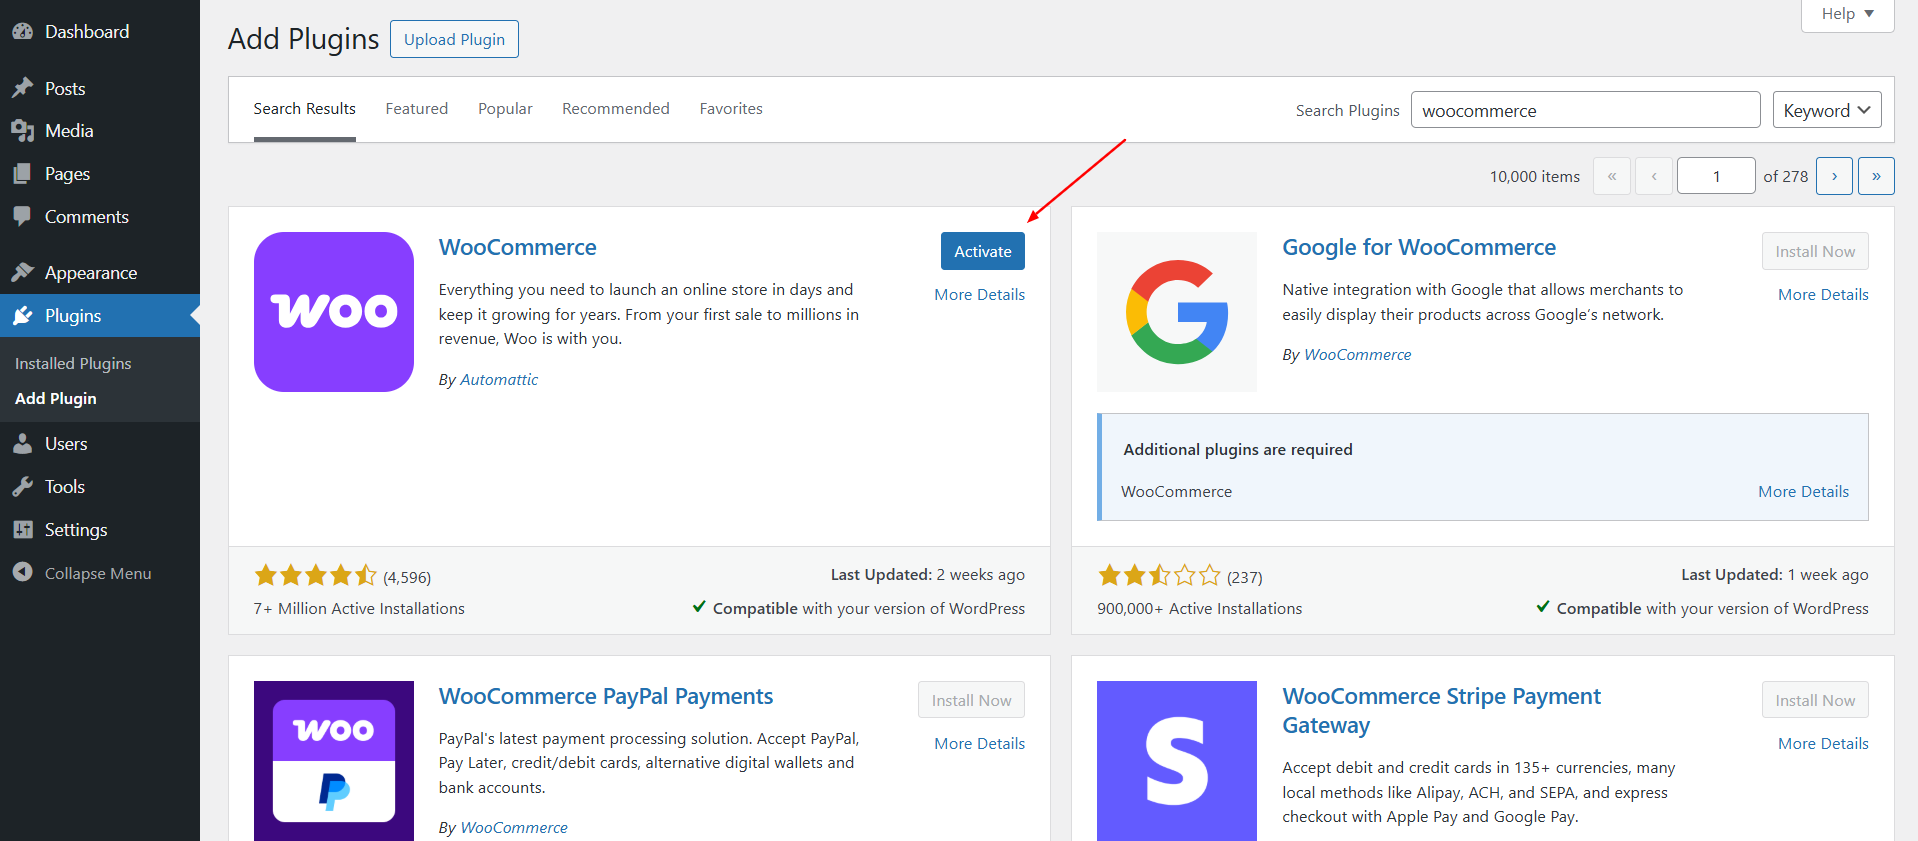
Task: Click Install Now for Stripe Payment Gateway
Action: pos(1815,700)
